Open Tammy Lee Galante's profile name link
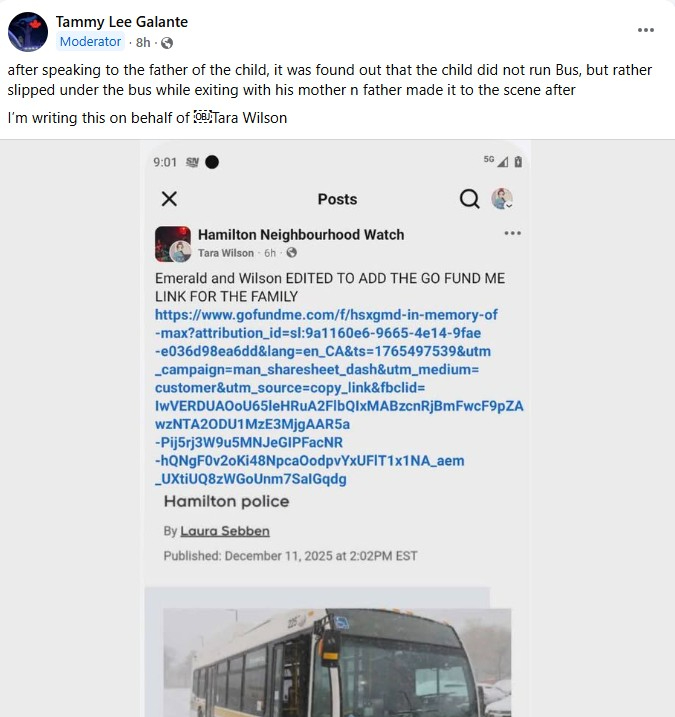 coord(122,21)
